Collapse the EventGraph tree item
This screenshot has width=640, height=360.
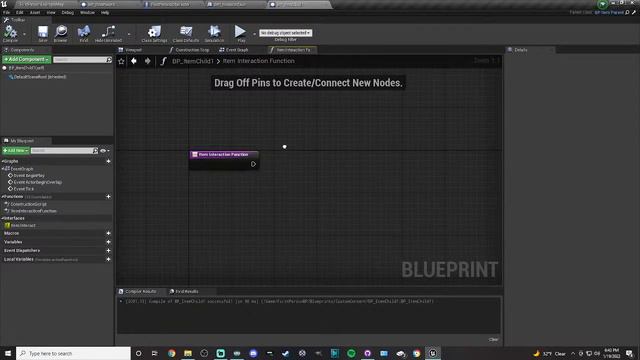pos(3,169)
